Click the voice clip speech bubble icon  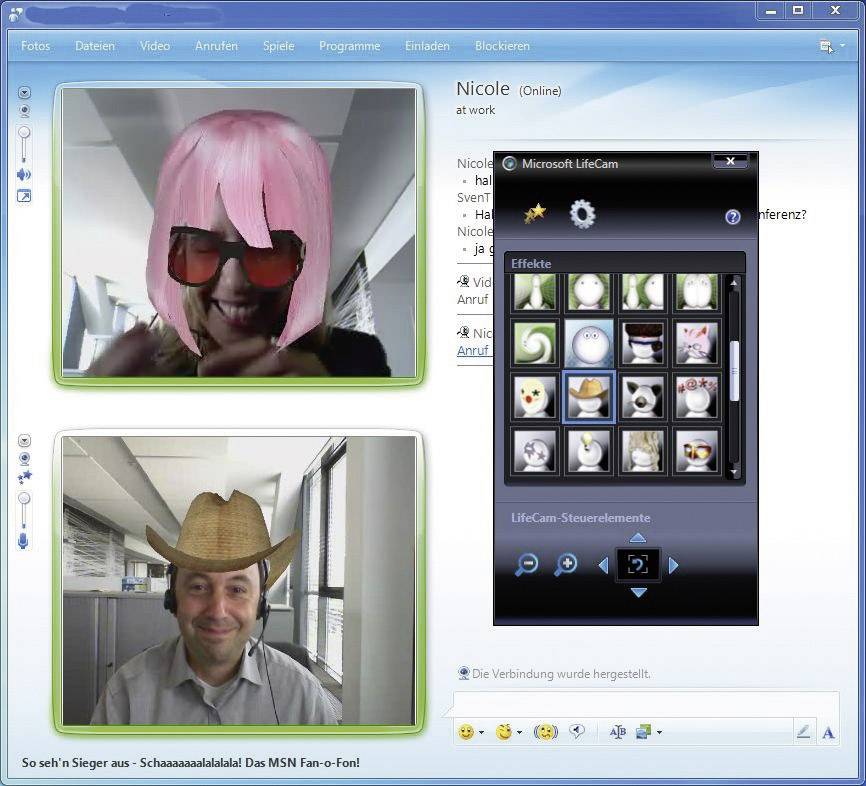pyautogui.click(x=577, y=731)
